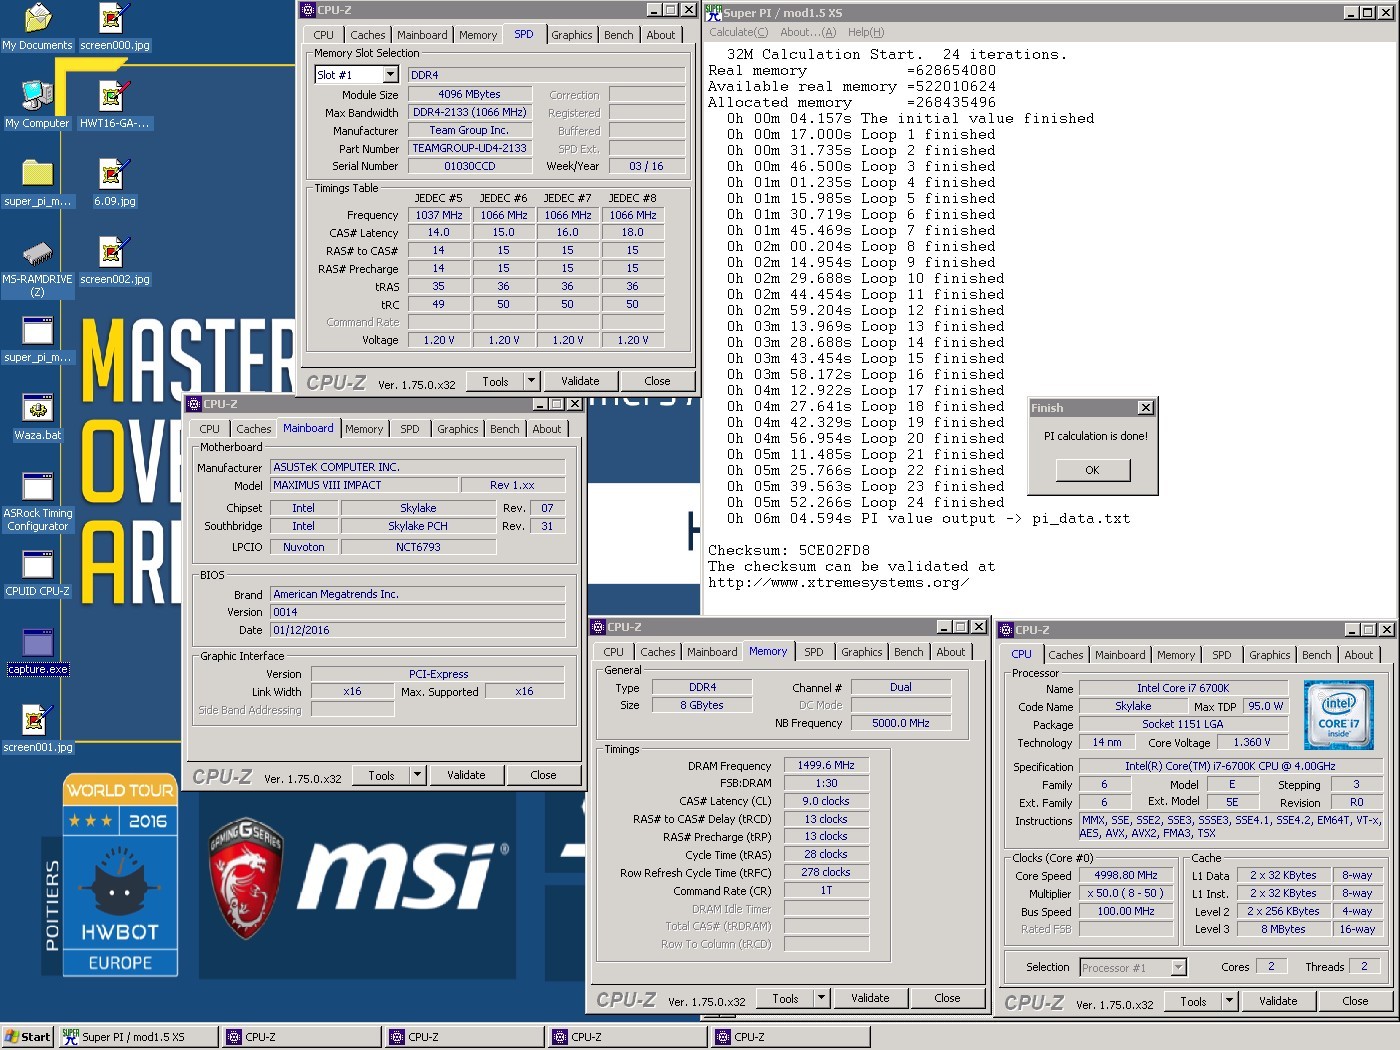Select last CPU-Z taskbar button
Screen dimensions: 1400x1050
click(x=790, y=1037)
